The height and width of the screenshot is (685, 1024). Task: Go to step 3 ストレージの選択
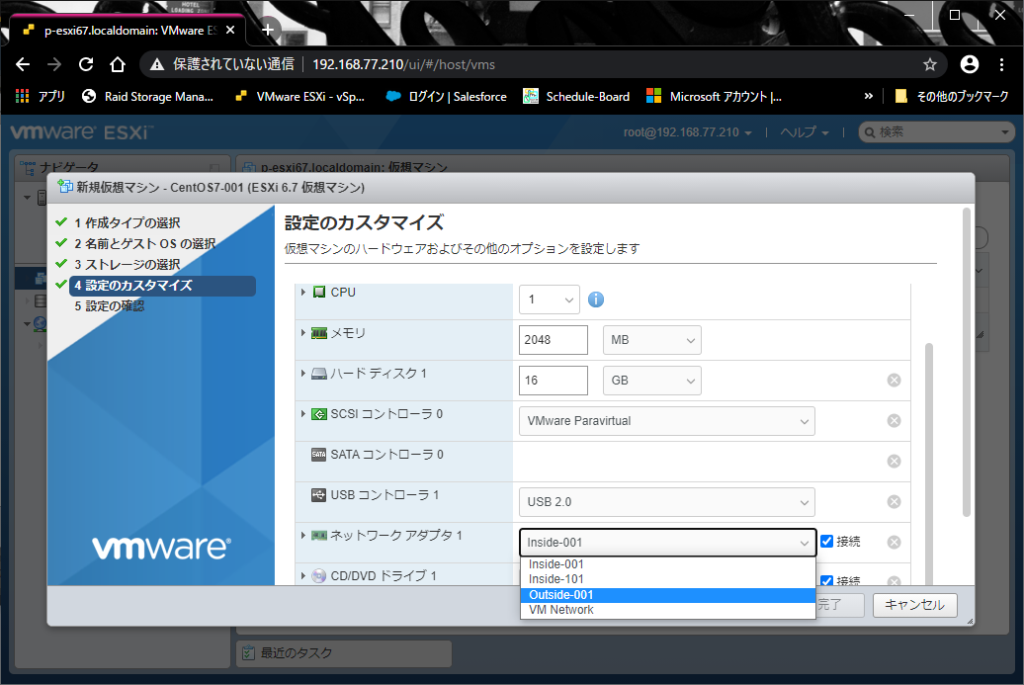(x=127, y=264)
